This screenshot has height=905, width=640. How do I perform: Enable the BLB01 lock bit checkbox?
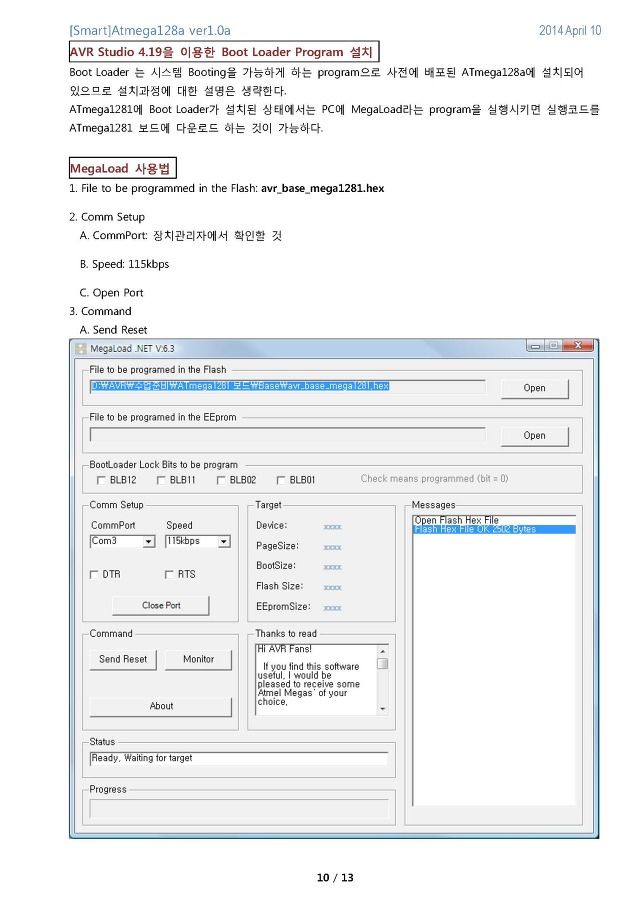point(281,480)
